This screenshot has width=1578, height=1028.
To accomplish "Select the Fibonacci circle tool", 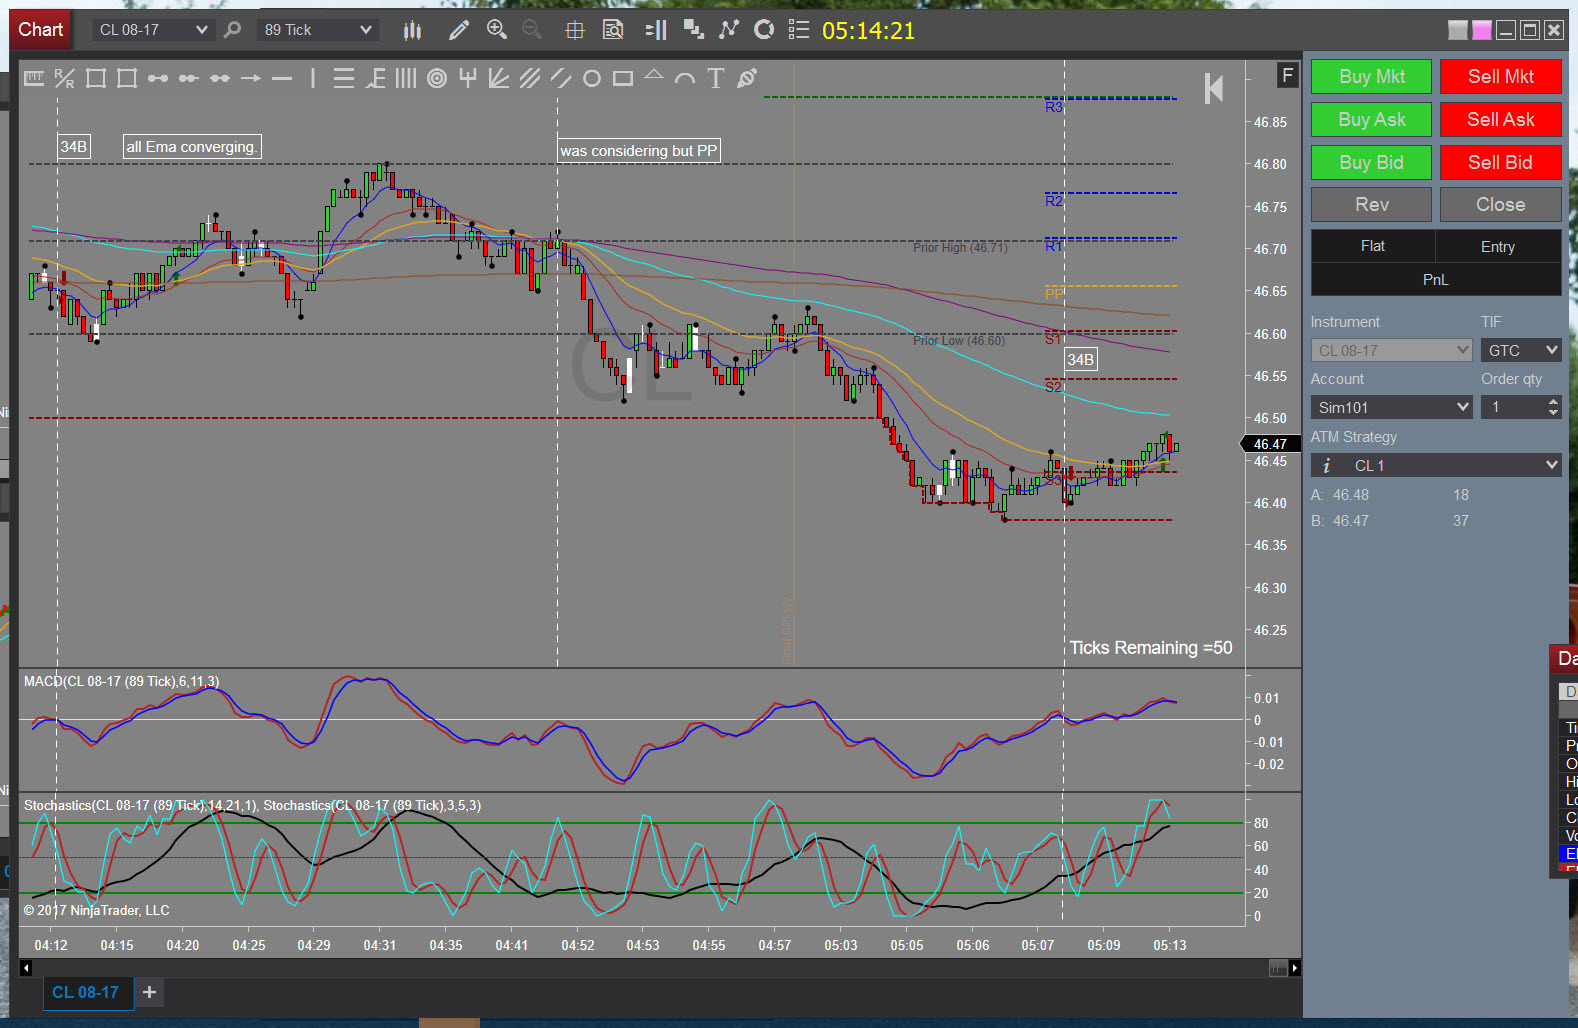I will (437, 78).
